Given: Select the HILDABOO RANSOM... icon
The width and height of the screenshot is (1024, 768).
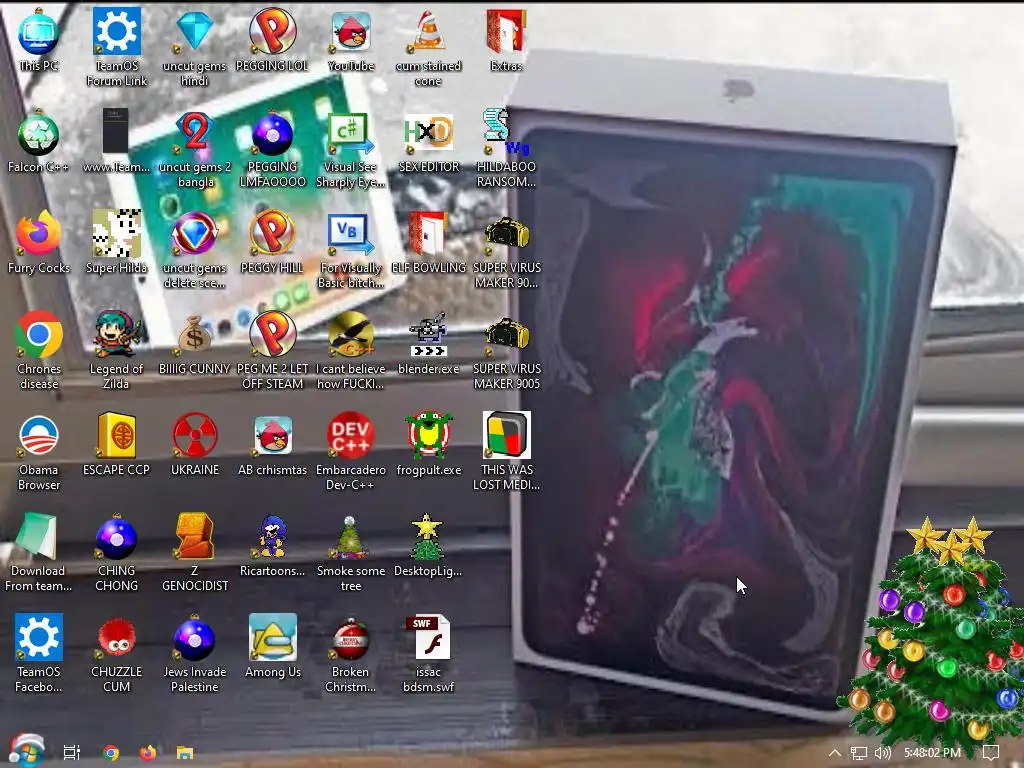Looking at the screenshot, I should pos(506,149).
